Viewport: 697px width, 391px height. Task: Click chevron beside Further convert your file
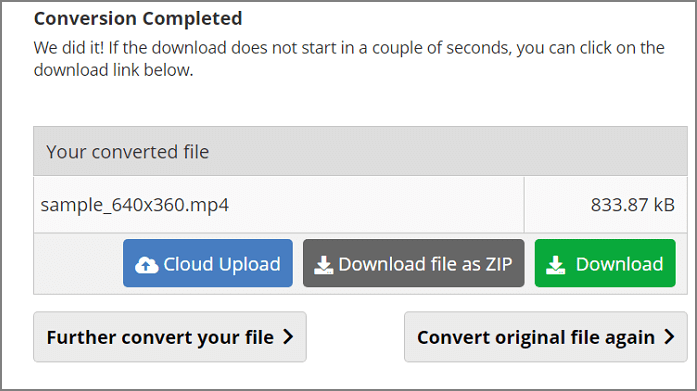[x=288, y=337]
